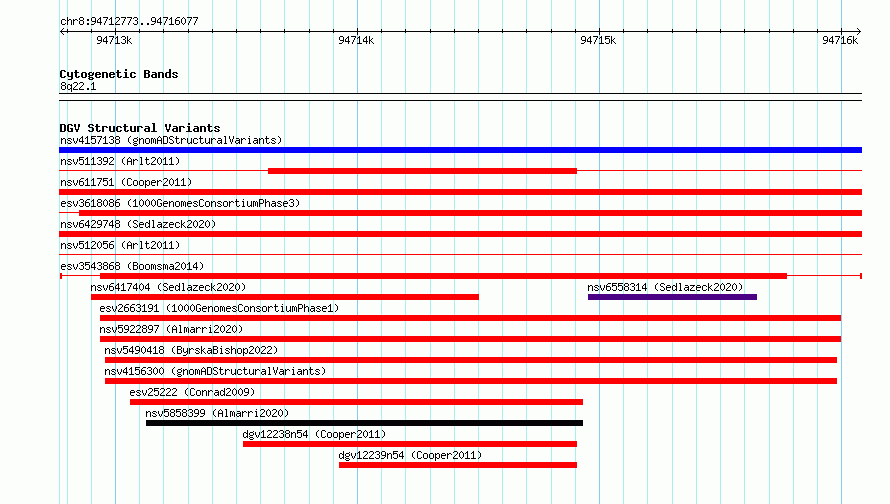Viewport: 890px width, 504px height.
Task: Open nsv512056 (Arlt2011) label
Action: tap(120, 245)
